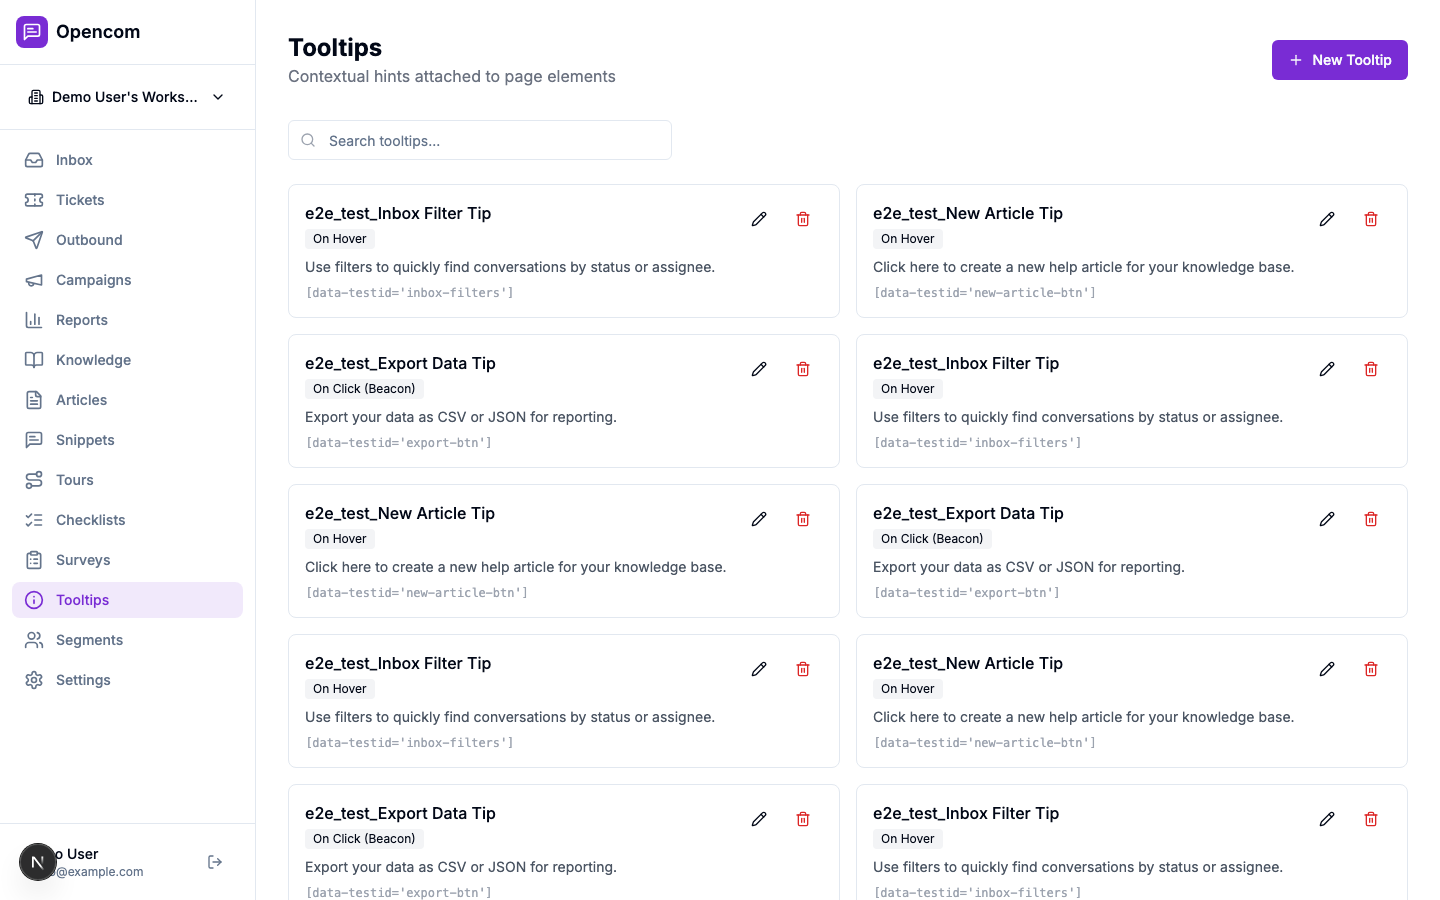Viewport: 1440px width, 900px height.
Task: Open the Knowledge book icon
Action: (33, 360)
